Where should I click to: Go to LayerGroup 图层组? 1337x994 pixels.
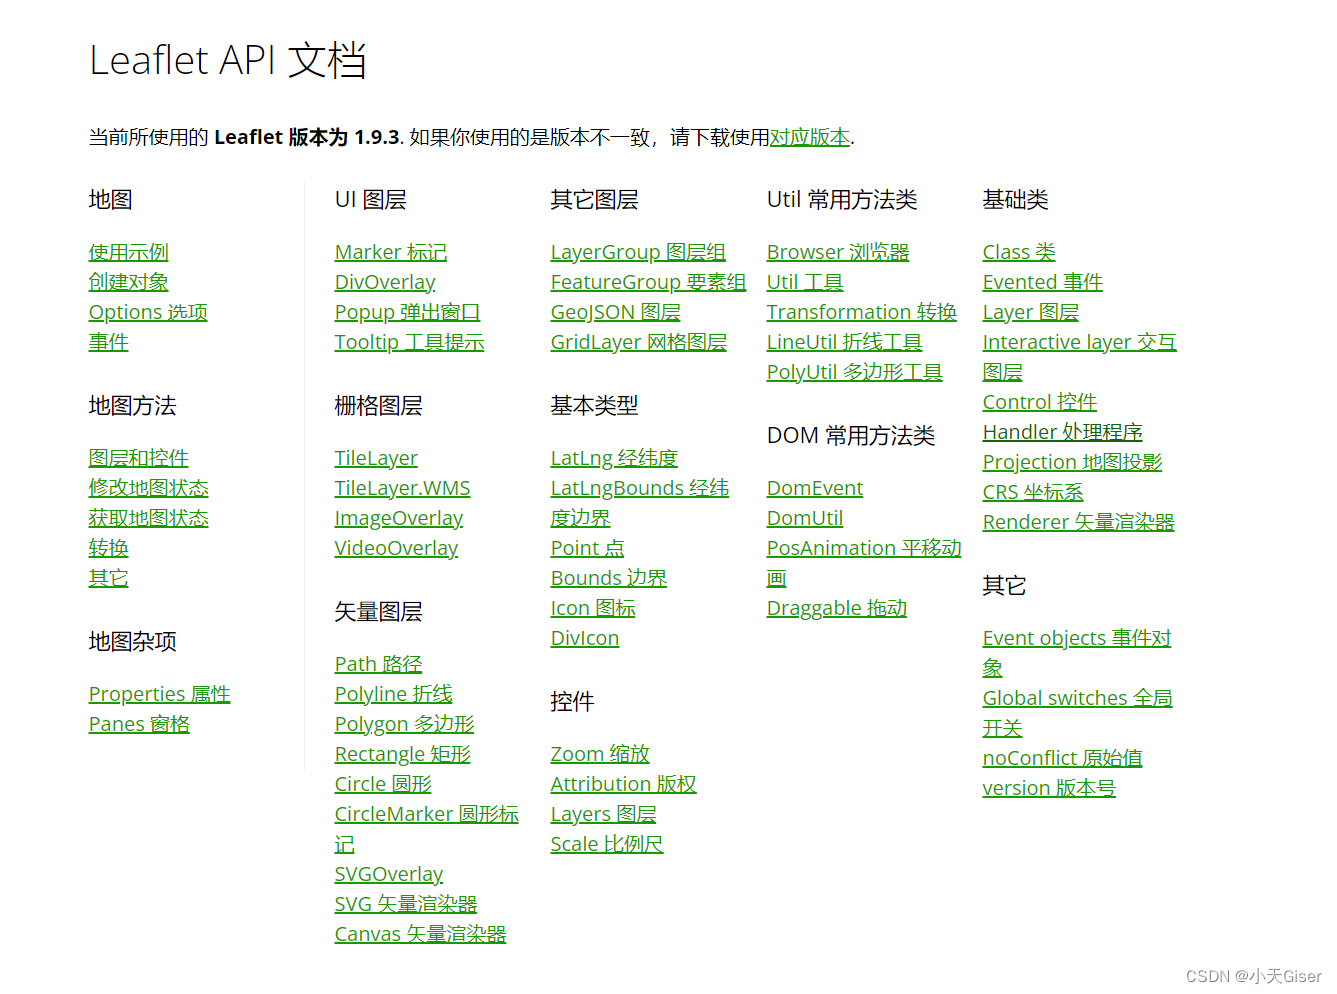(x=638, y=252)
